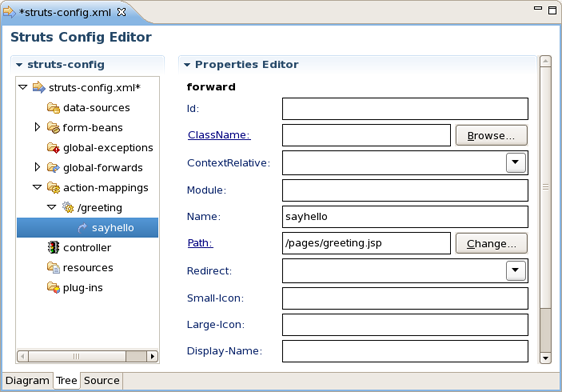The height and width of the screenshot is (392, 562).
Task: Collapse the Properties Editor section
Action: pos(187,65)
